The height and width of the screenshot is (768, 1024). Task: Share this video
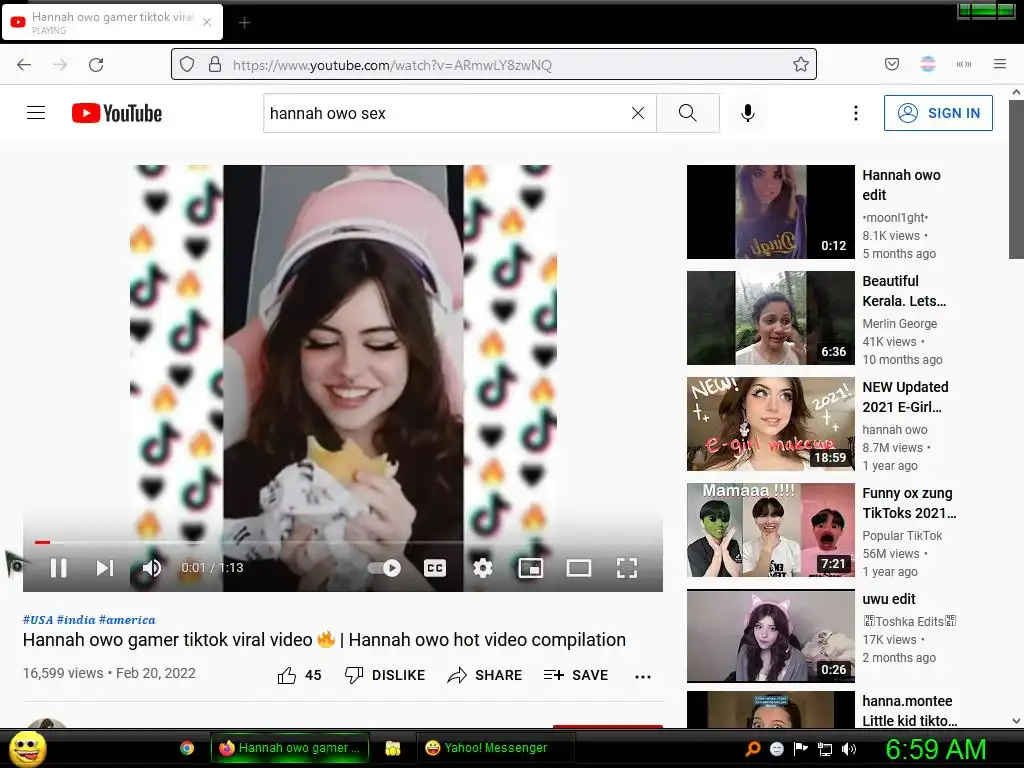click(x=485, y=675)
